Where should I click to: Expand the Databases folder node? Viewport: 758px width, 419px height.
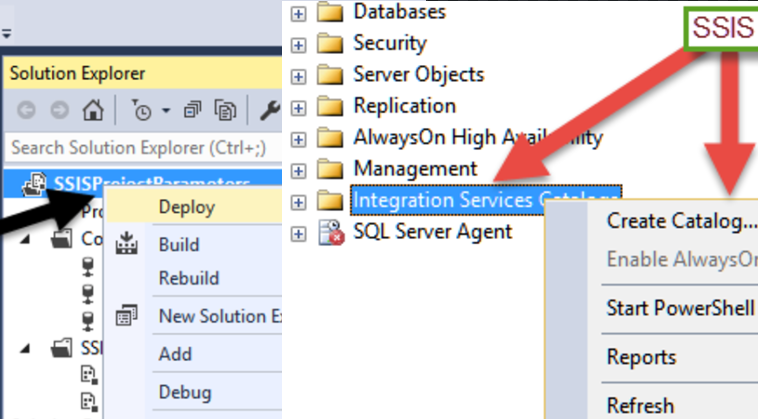click(x=297, y=13)
